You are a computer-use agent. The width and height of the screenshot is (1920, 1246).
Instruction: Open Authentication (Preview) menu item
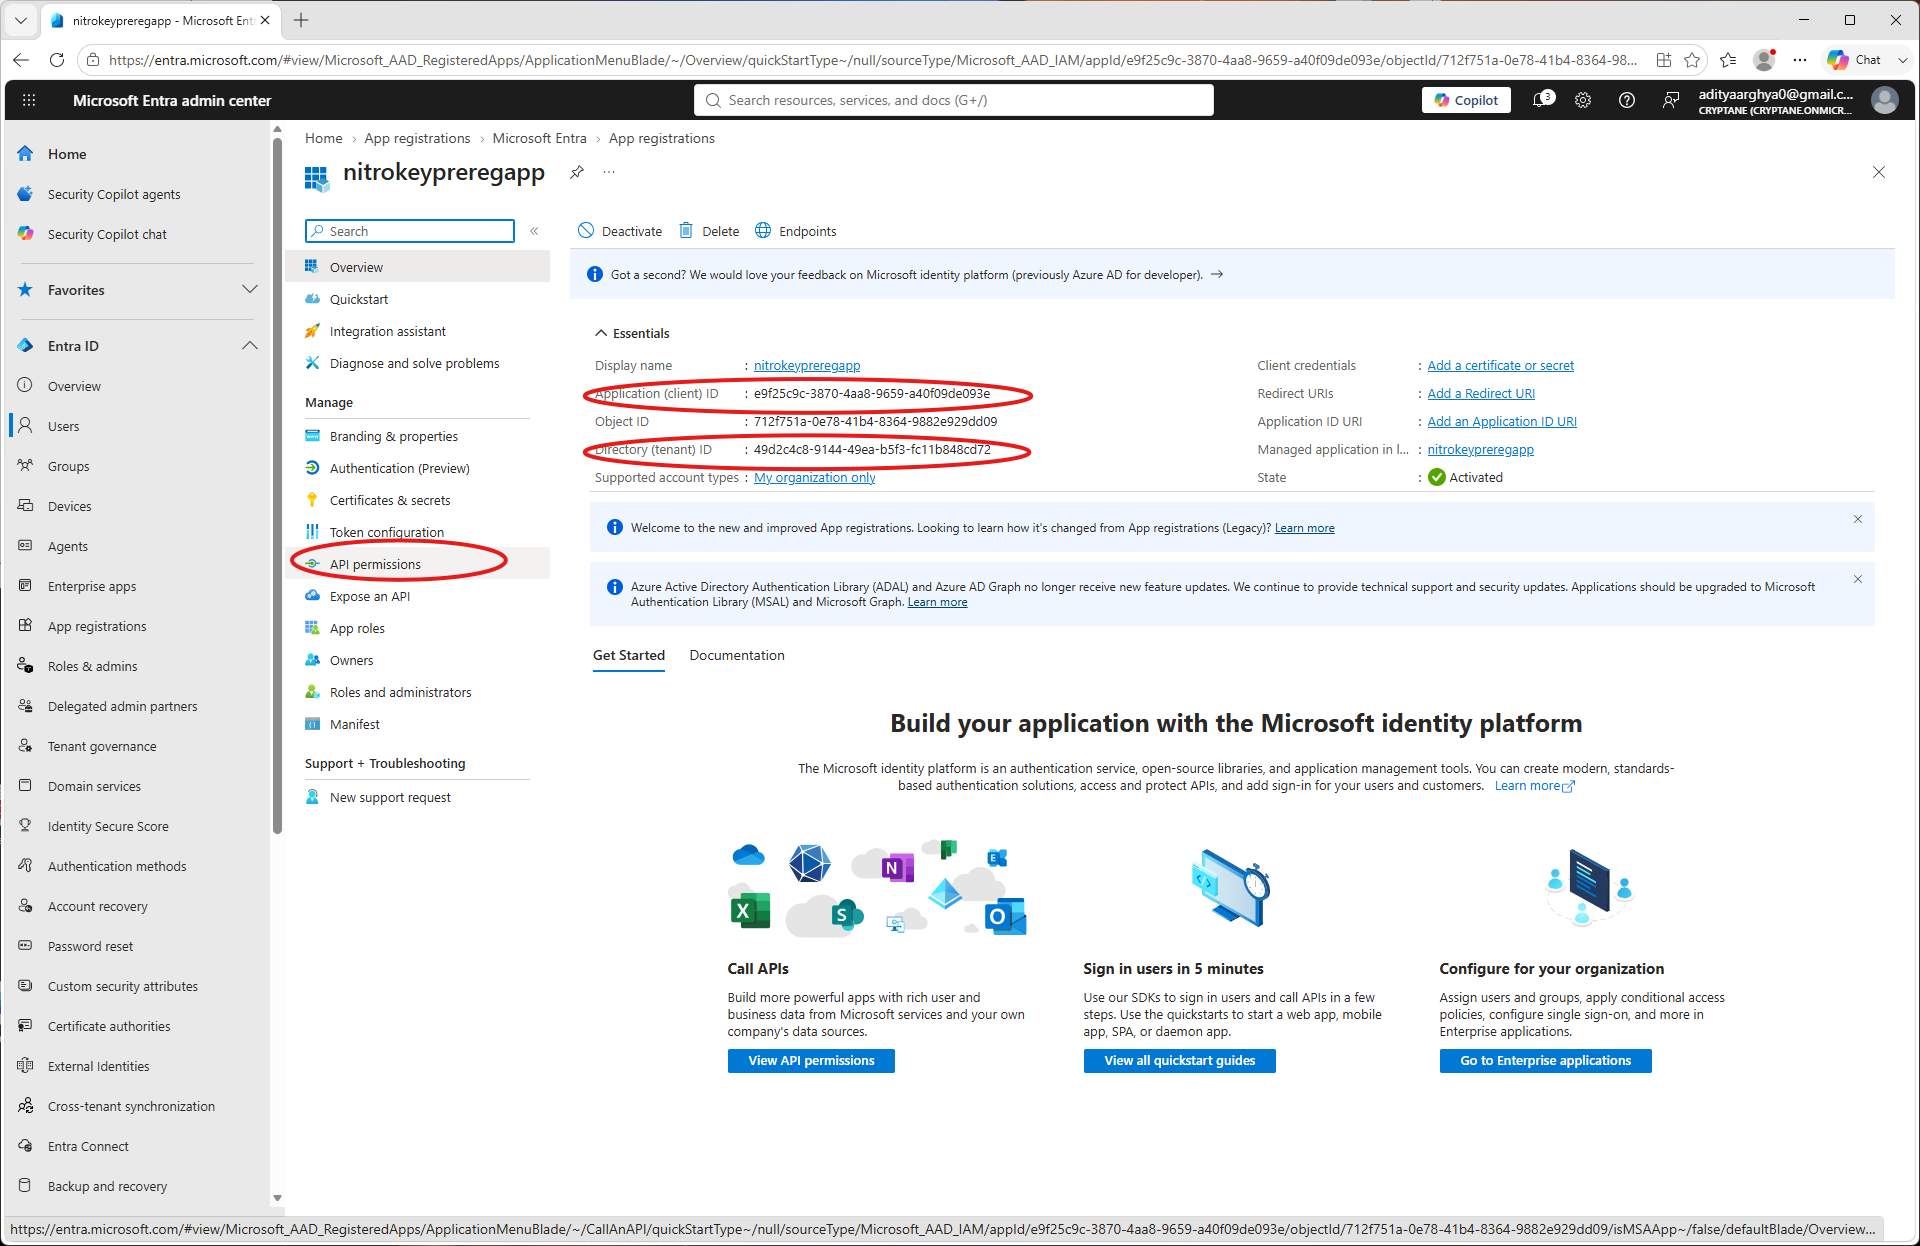[399, 468]
